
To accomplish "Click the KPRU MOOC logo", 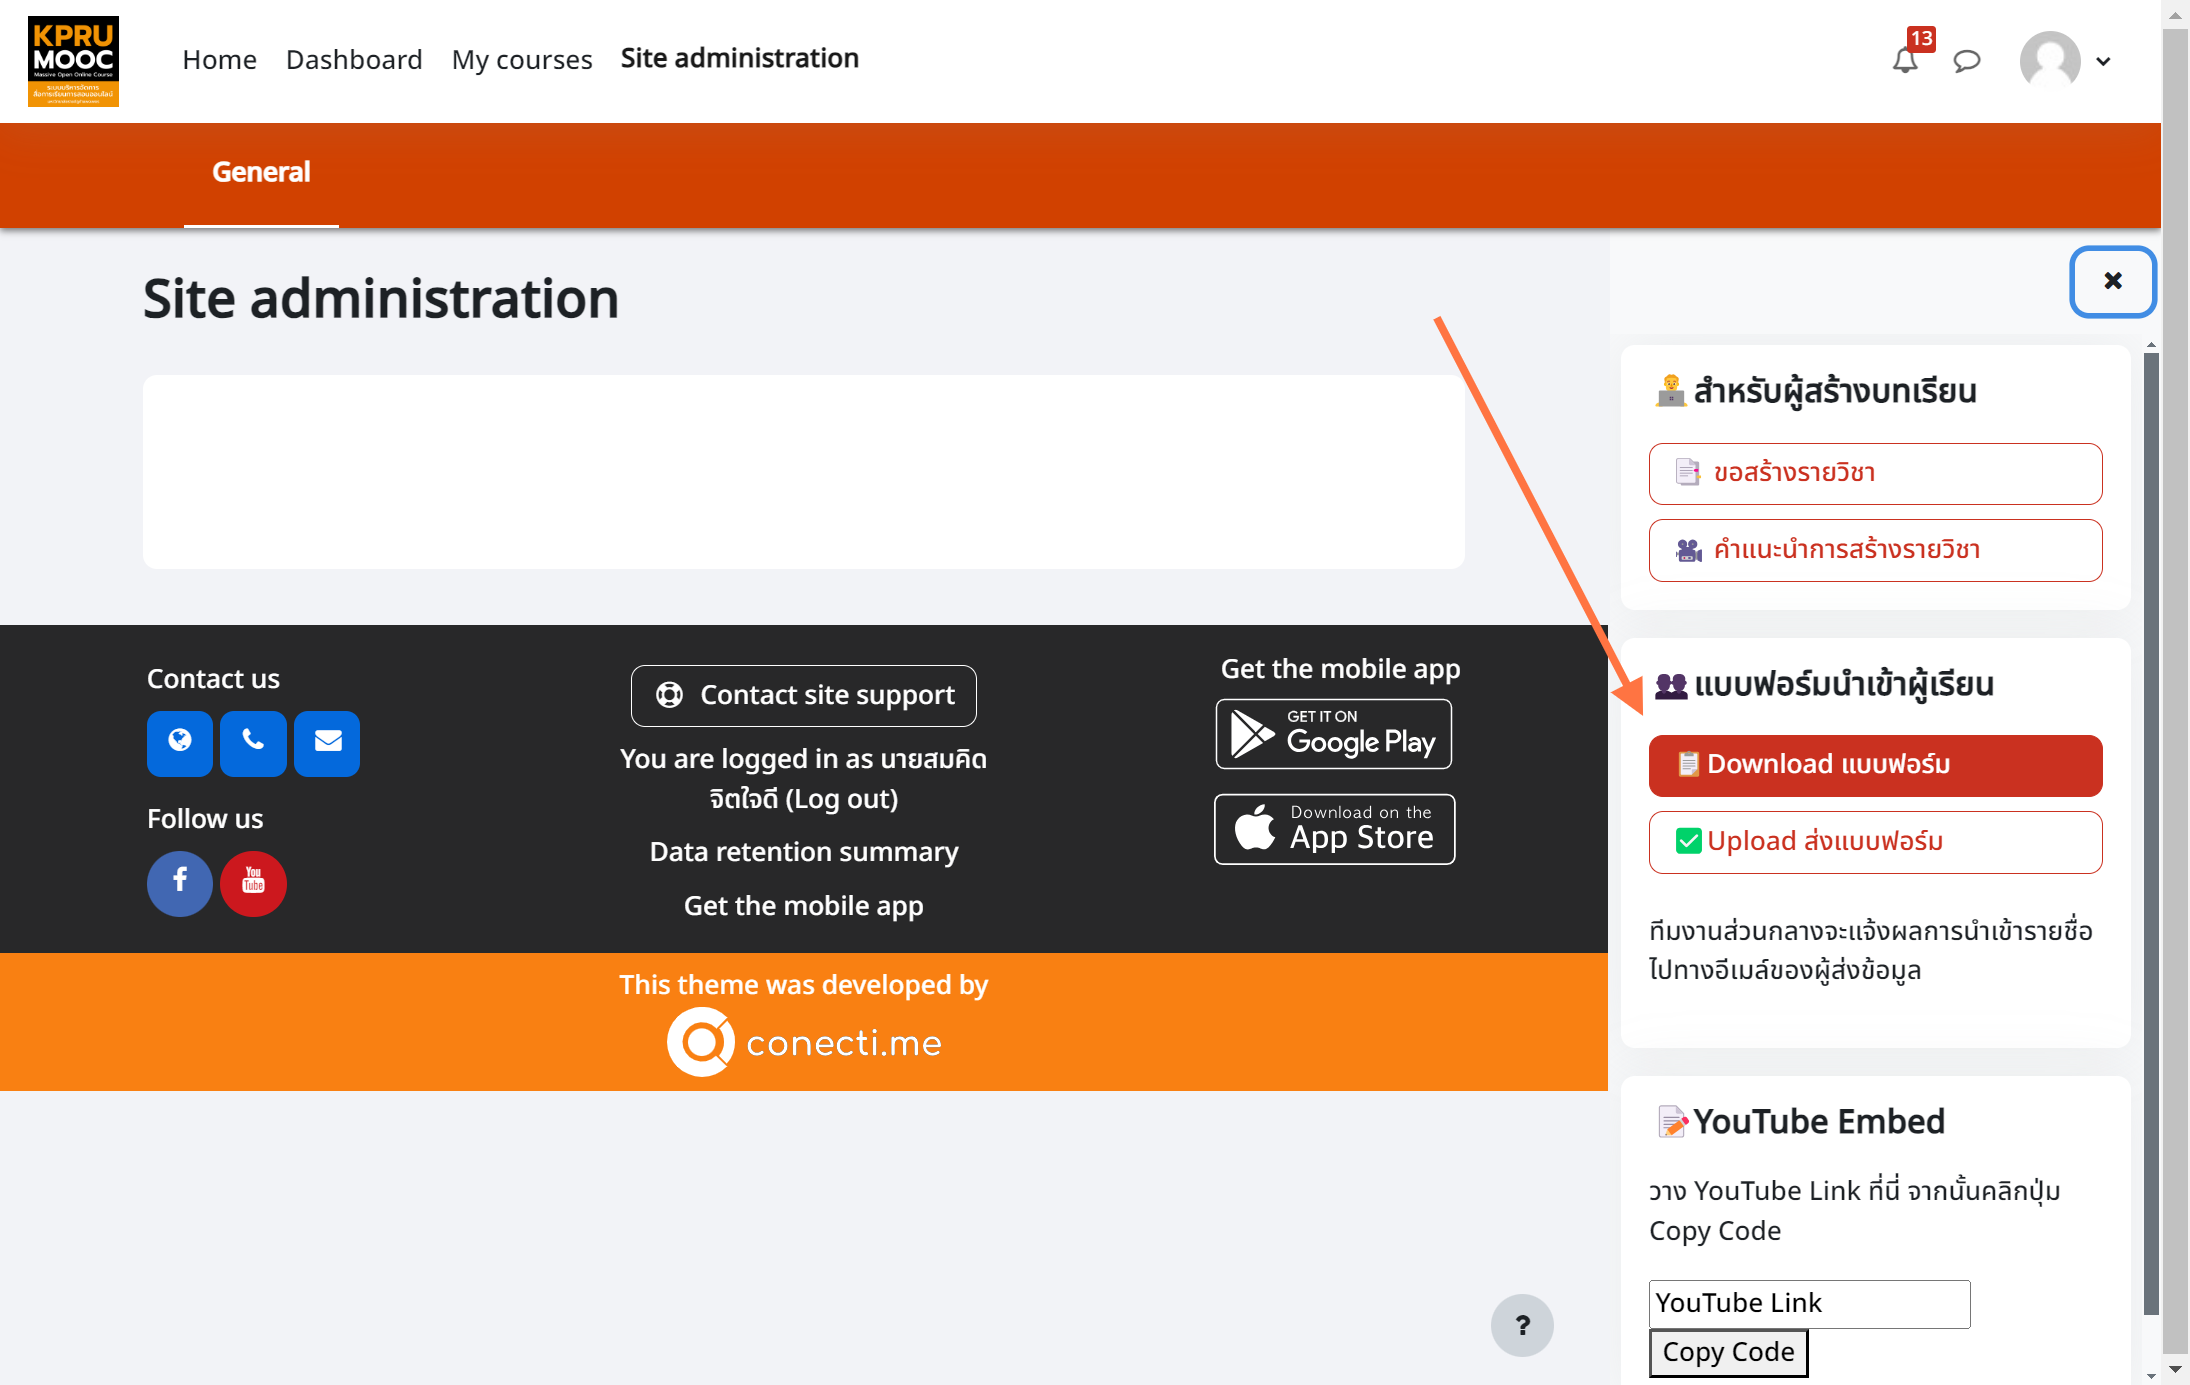I will (x=73, y=61).
